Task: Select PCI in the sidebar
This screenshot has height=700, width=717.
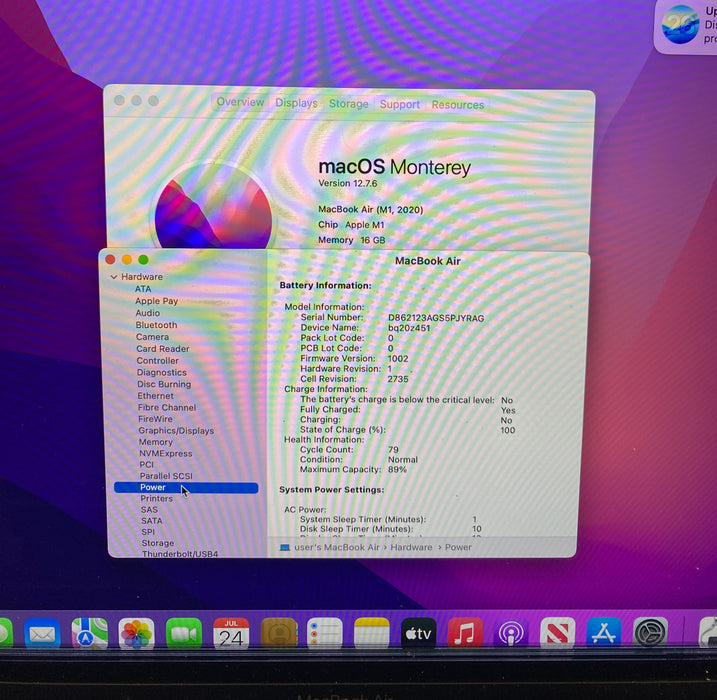Action: (x=146, y=465)
